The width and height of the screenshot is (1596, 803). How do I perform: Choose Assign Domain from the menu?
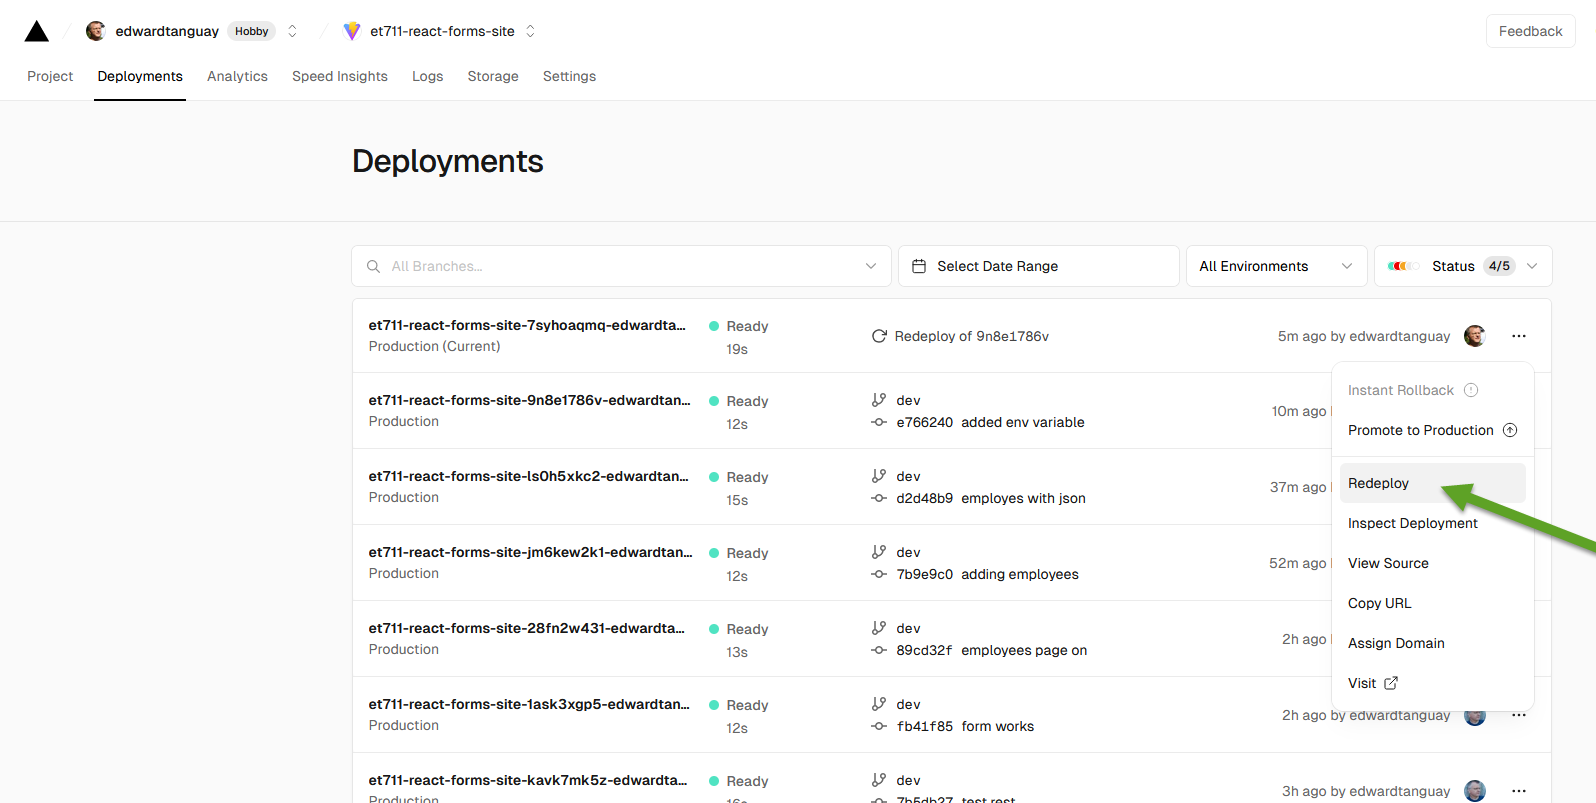(x=1432, y=643)
